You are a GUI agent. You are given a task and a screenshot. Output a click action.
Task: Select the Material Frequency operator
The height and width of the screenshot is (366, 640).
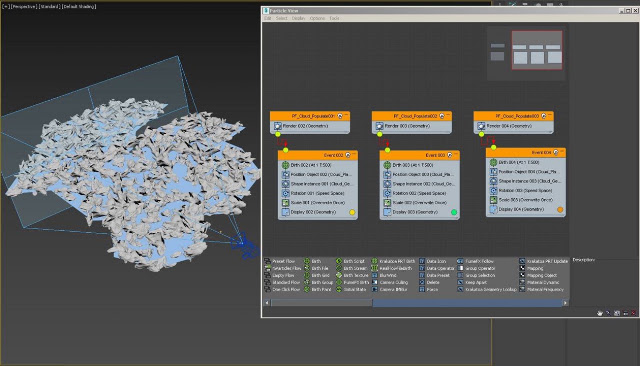pyautogui.click(x=541, y=289)
